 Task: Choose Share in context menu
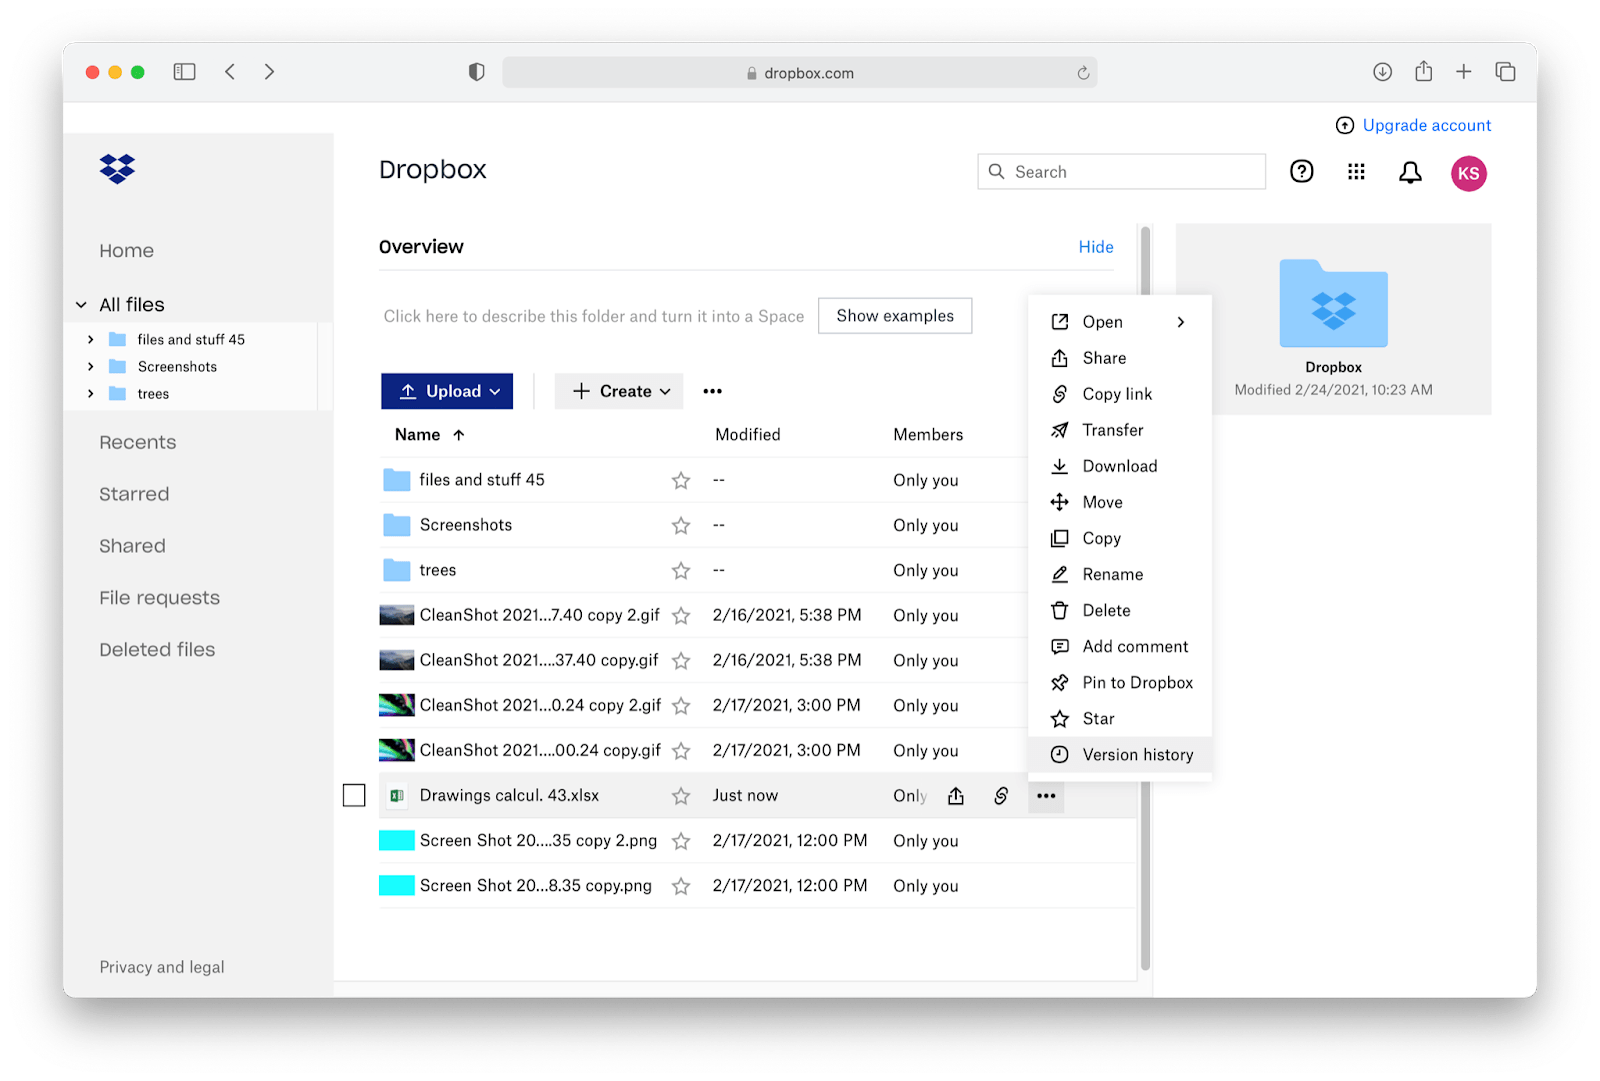[x=1119, y=358]
